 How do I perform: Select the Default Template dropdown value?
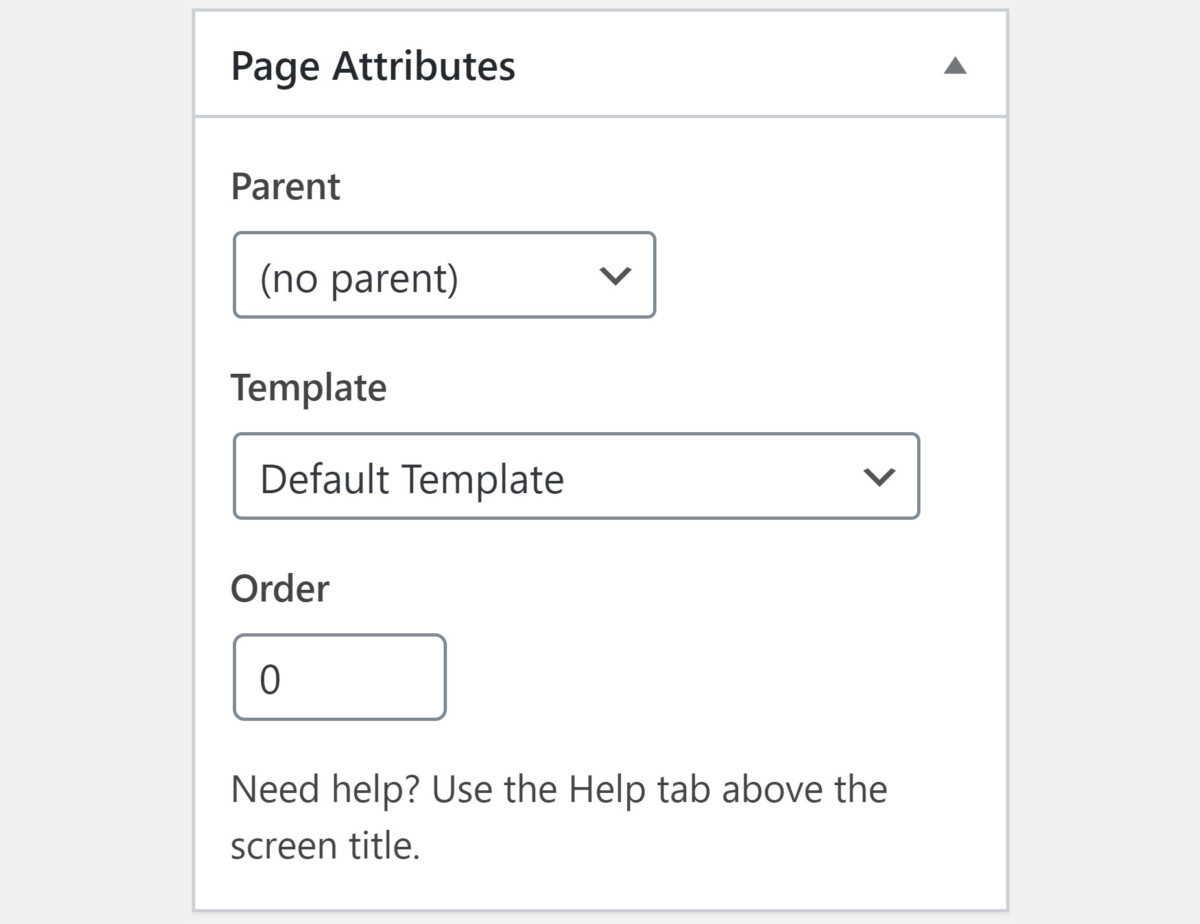(411, 478)
